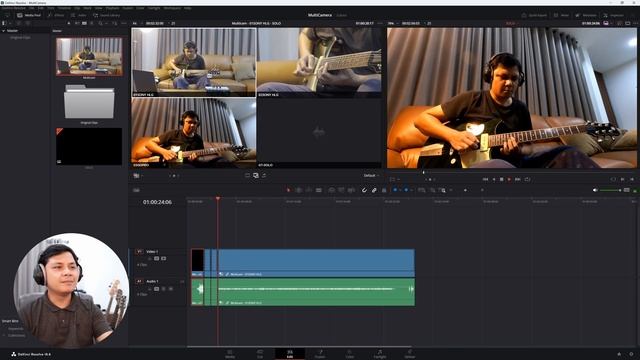Click the Detail Zoom icon
Viewport: 640px width, 360px height.
point(432,190)
